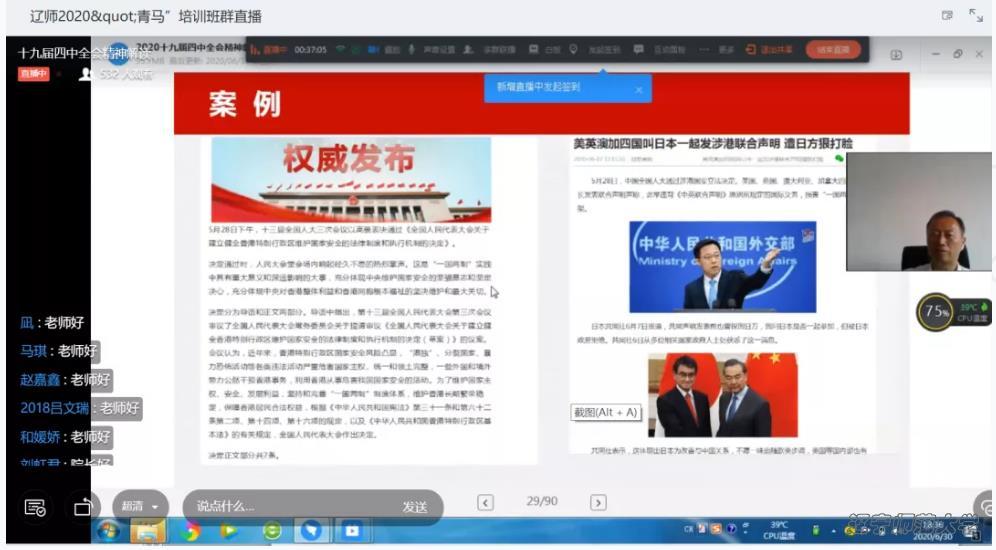Click the 案例 slide title
The width and height of the screenshot is (996, 550).
coord(245,104)
